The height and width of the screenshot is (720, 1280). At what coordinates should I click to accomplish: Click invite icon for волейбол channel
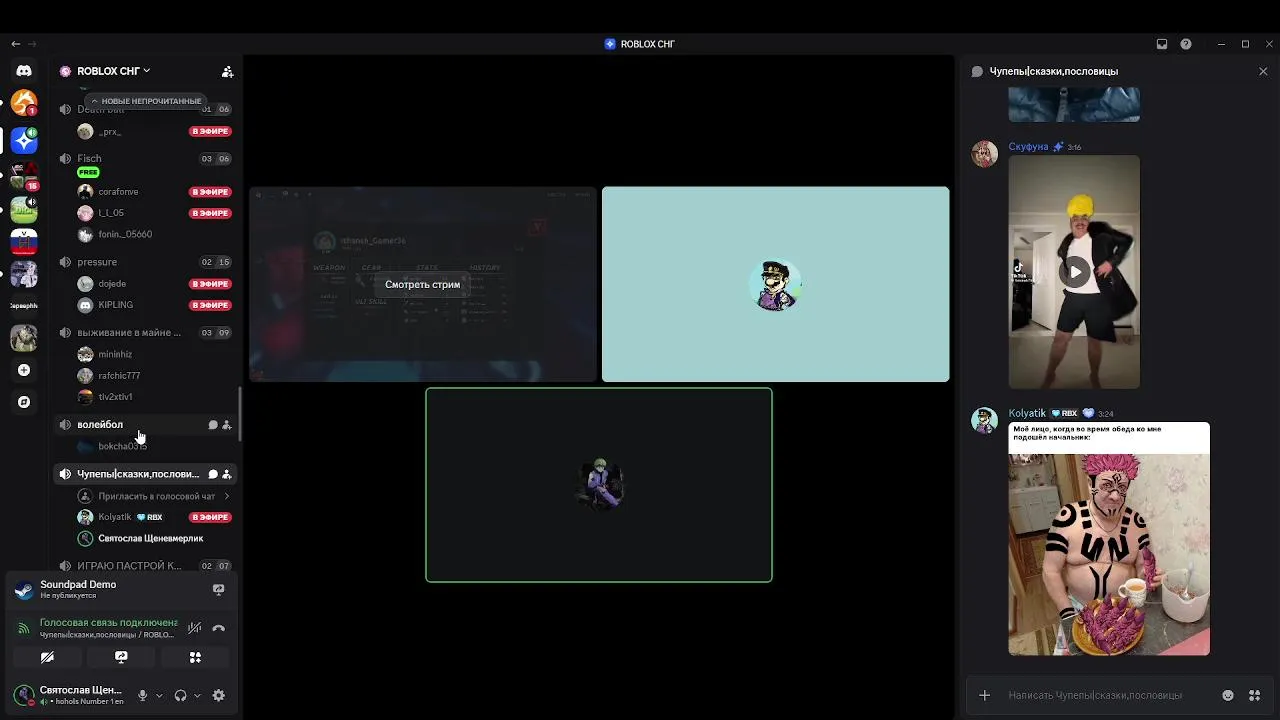tap(227, 425)
